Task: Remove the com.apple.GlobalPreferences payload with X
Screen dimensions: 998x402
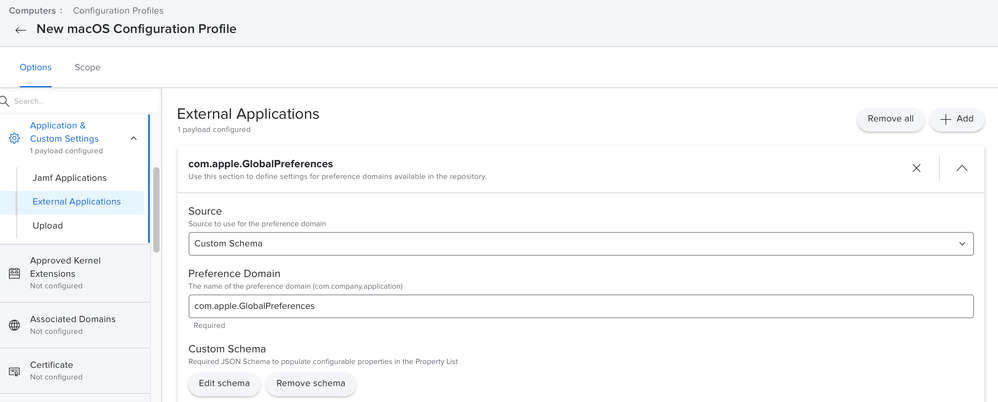Action: coord(917,169)
